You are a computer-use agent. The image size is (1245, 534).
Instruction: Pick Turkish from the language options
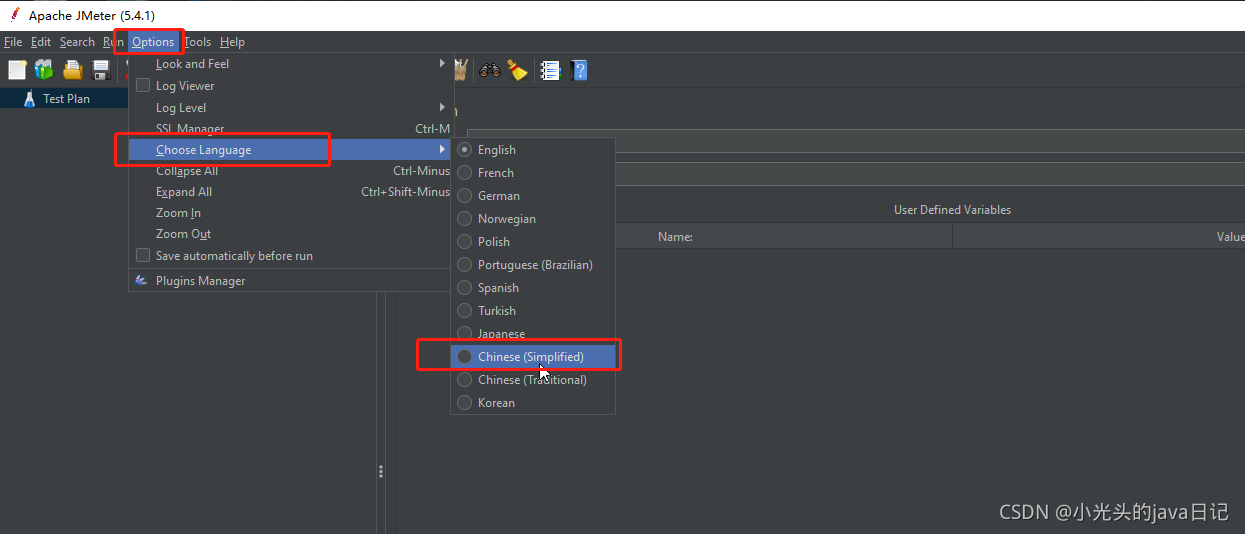point(533,311)
